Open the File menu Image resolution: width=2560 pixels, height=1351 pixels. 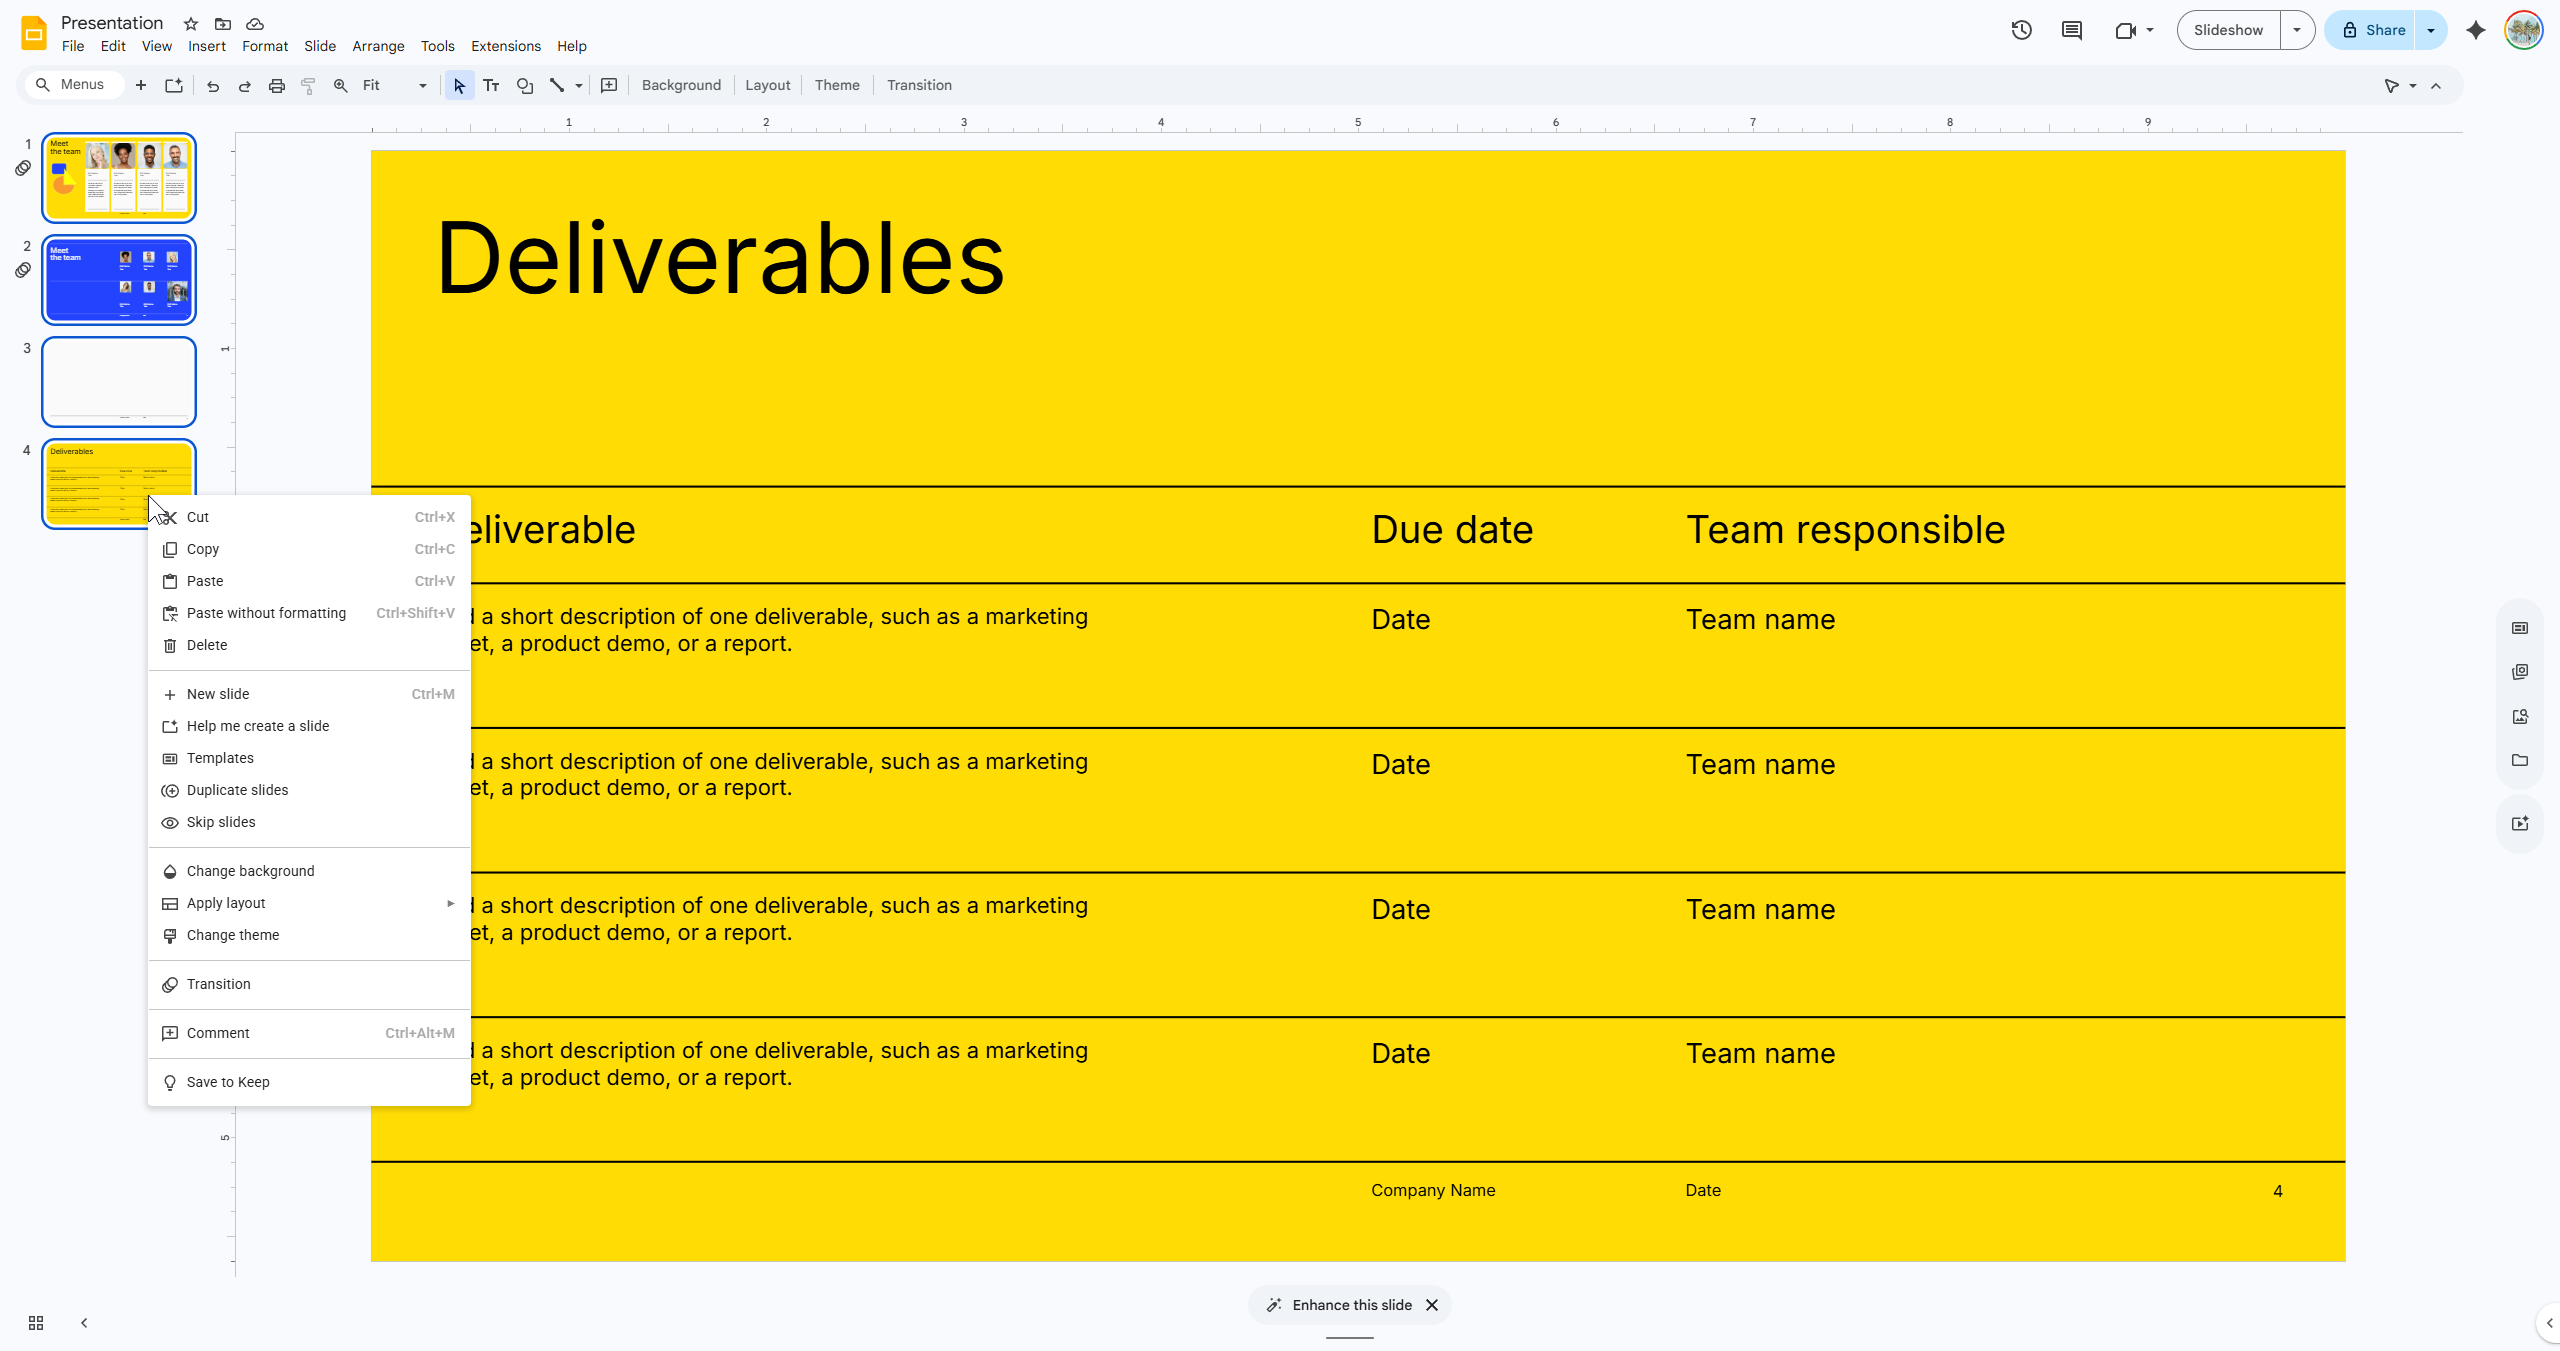coord(73,46)
